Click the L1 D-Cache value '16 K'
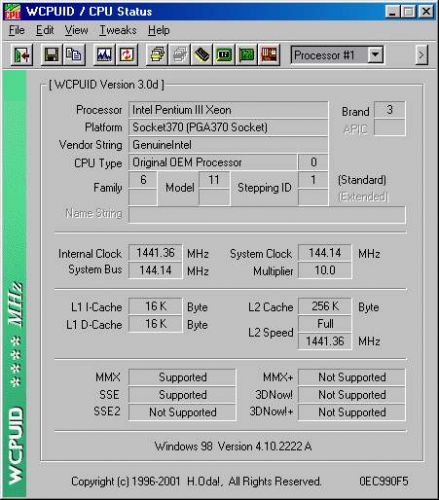Image resolution: width=439 pixels, height=500 pixels. pyautogui.click(x=155, y=324)
